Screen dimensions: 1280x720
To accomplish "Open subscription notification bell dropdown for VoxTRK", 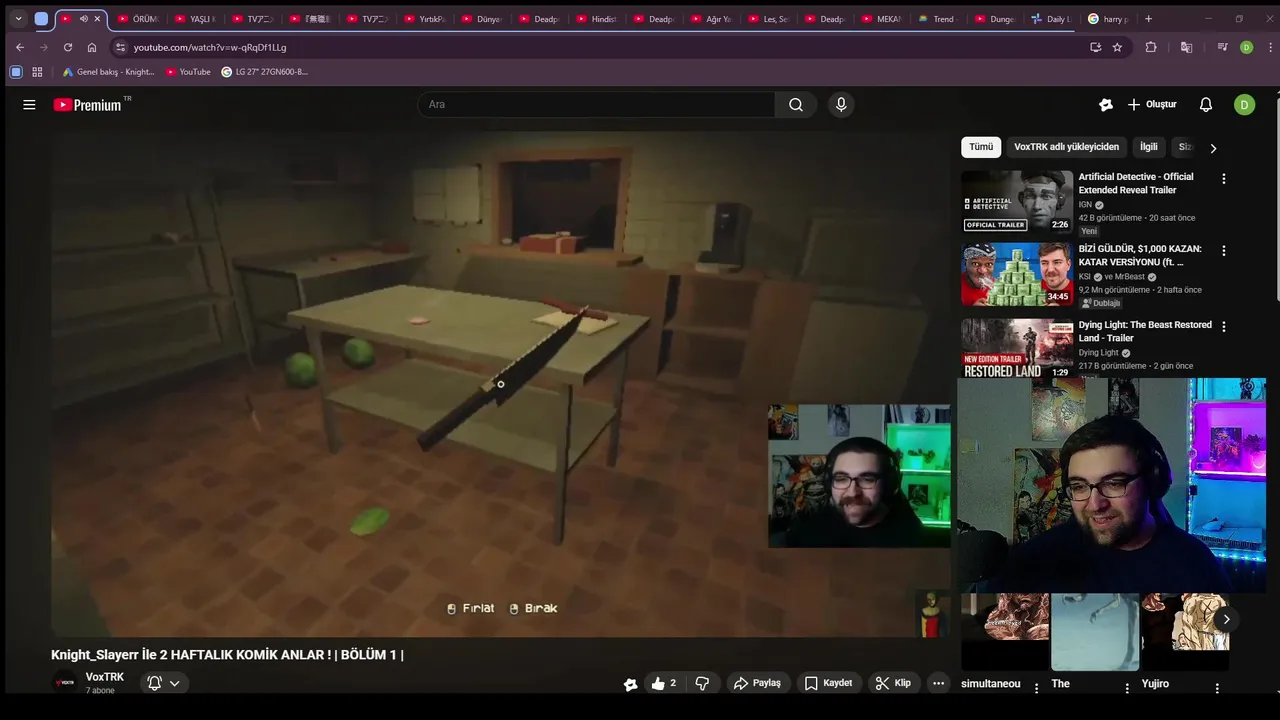I will click(164, 683).
